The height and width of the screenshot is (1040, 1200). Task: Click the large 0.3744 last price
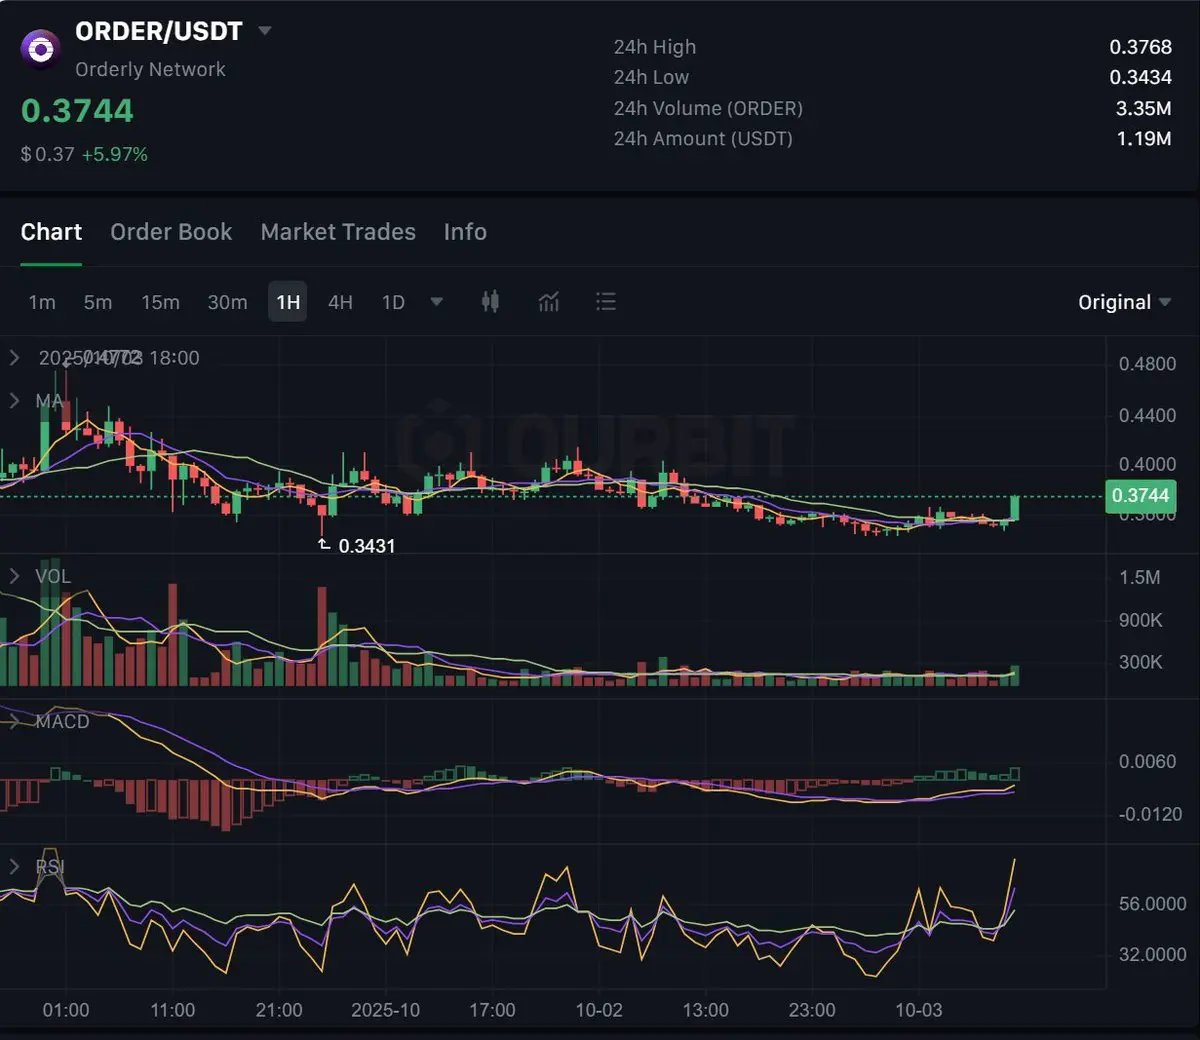coord(77,111)
